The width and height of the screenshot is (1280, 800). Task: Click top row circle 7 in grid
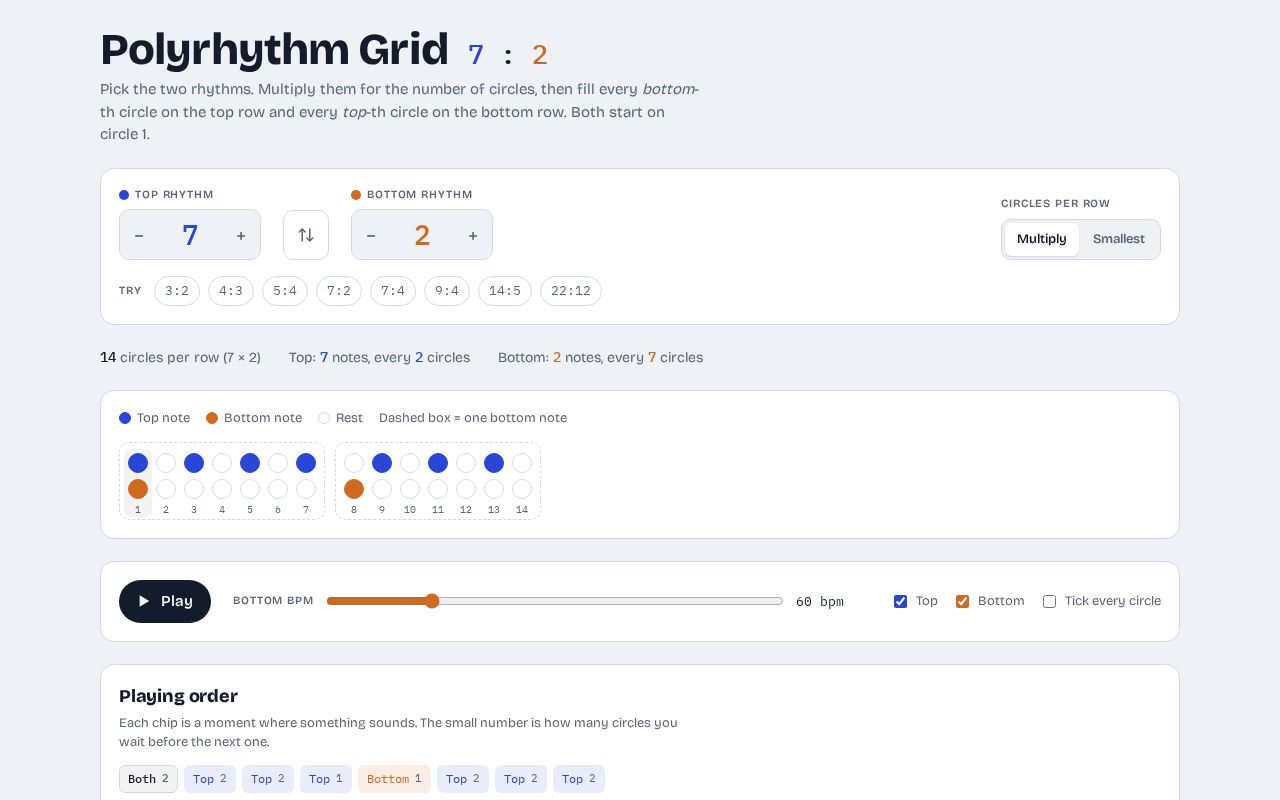306,463
